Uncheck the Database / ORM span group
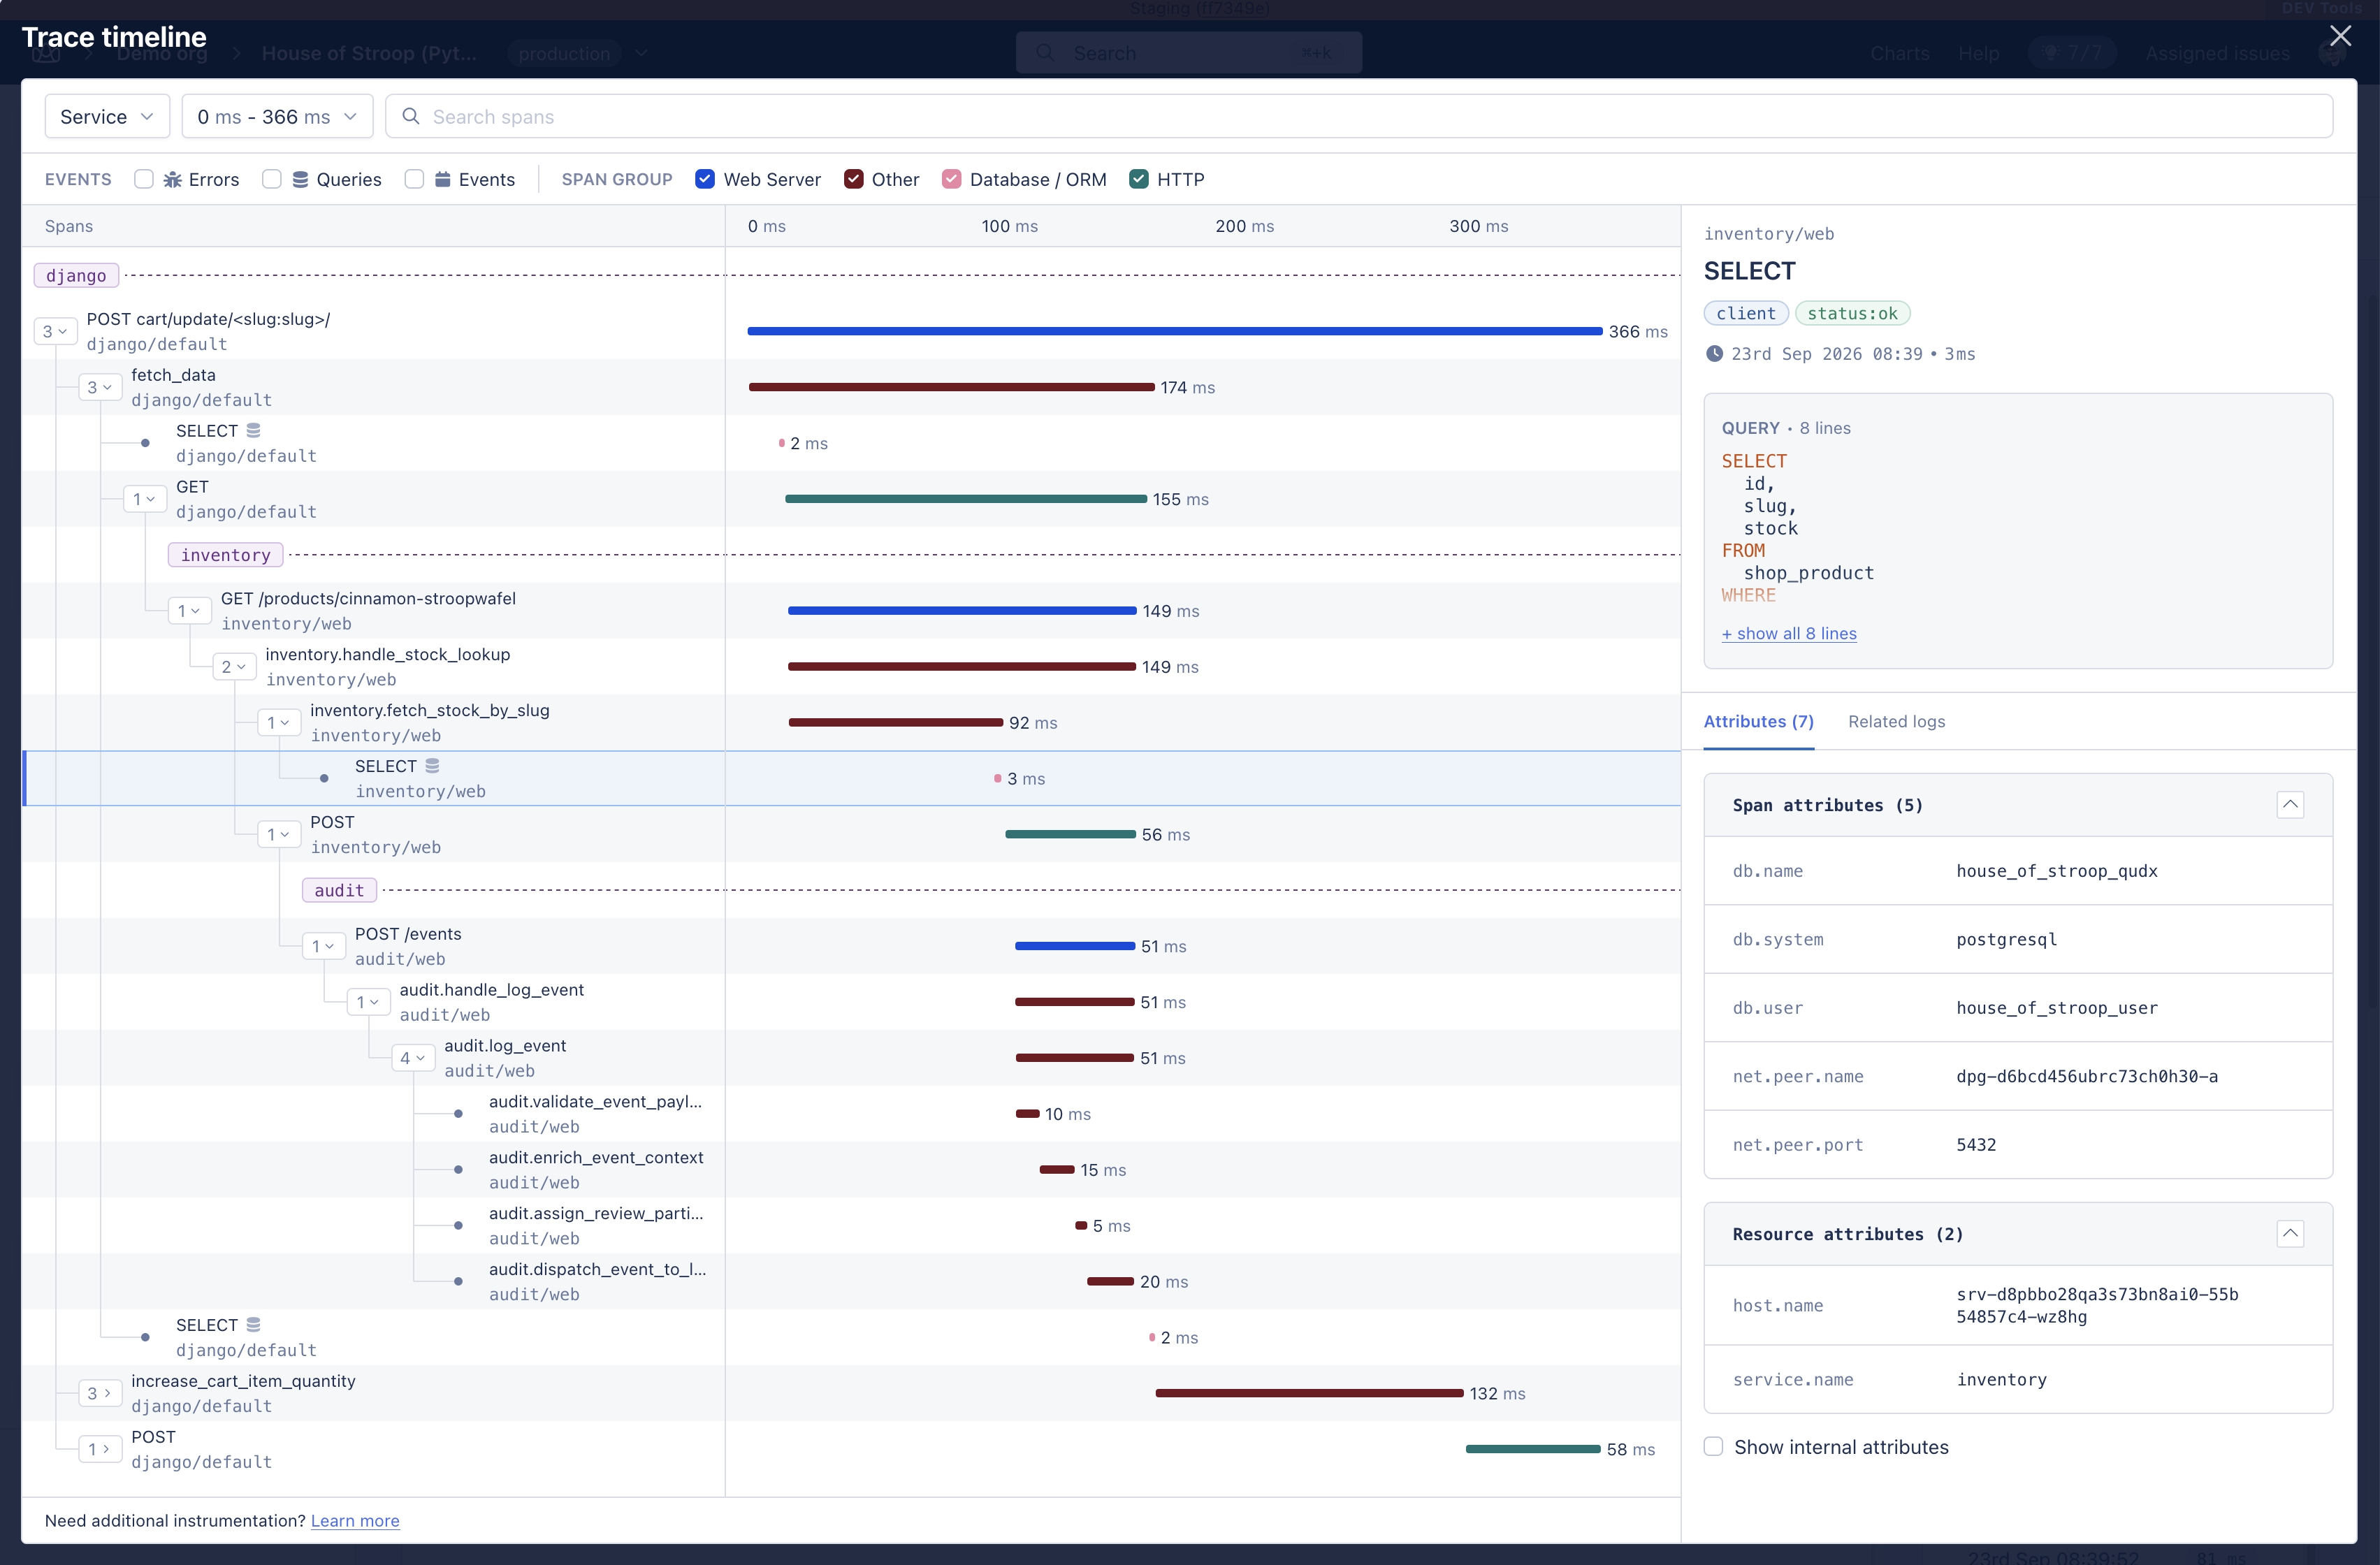This screenshot has height=1565, width=2380. tap(951, 179)
